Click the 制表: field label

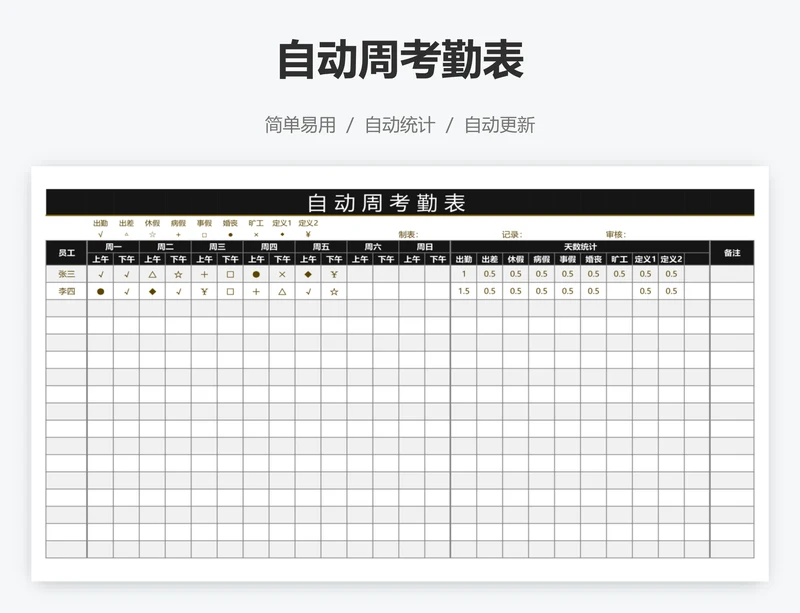[x=408, y=235]
